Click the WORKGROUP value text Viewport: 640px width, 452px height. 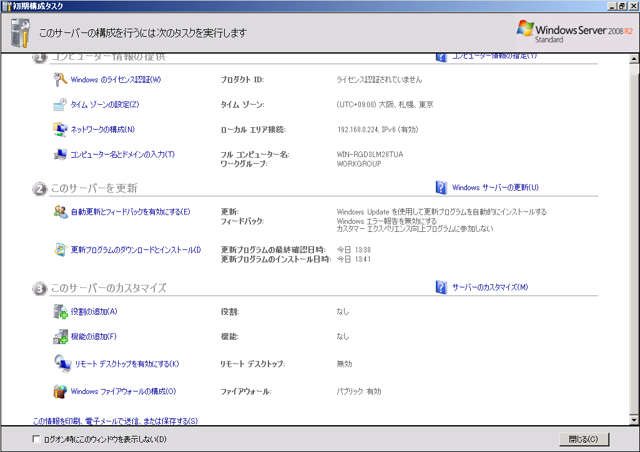359,164
